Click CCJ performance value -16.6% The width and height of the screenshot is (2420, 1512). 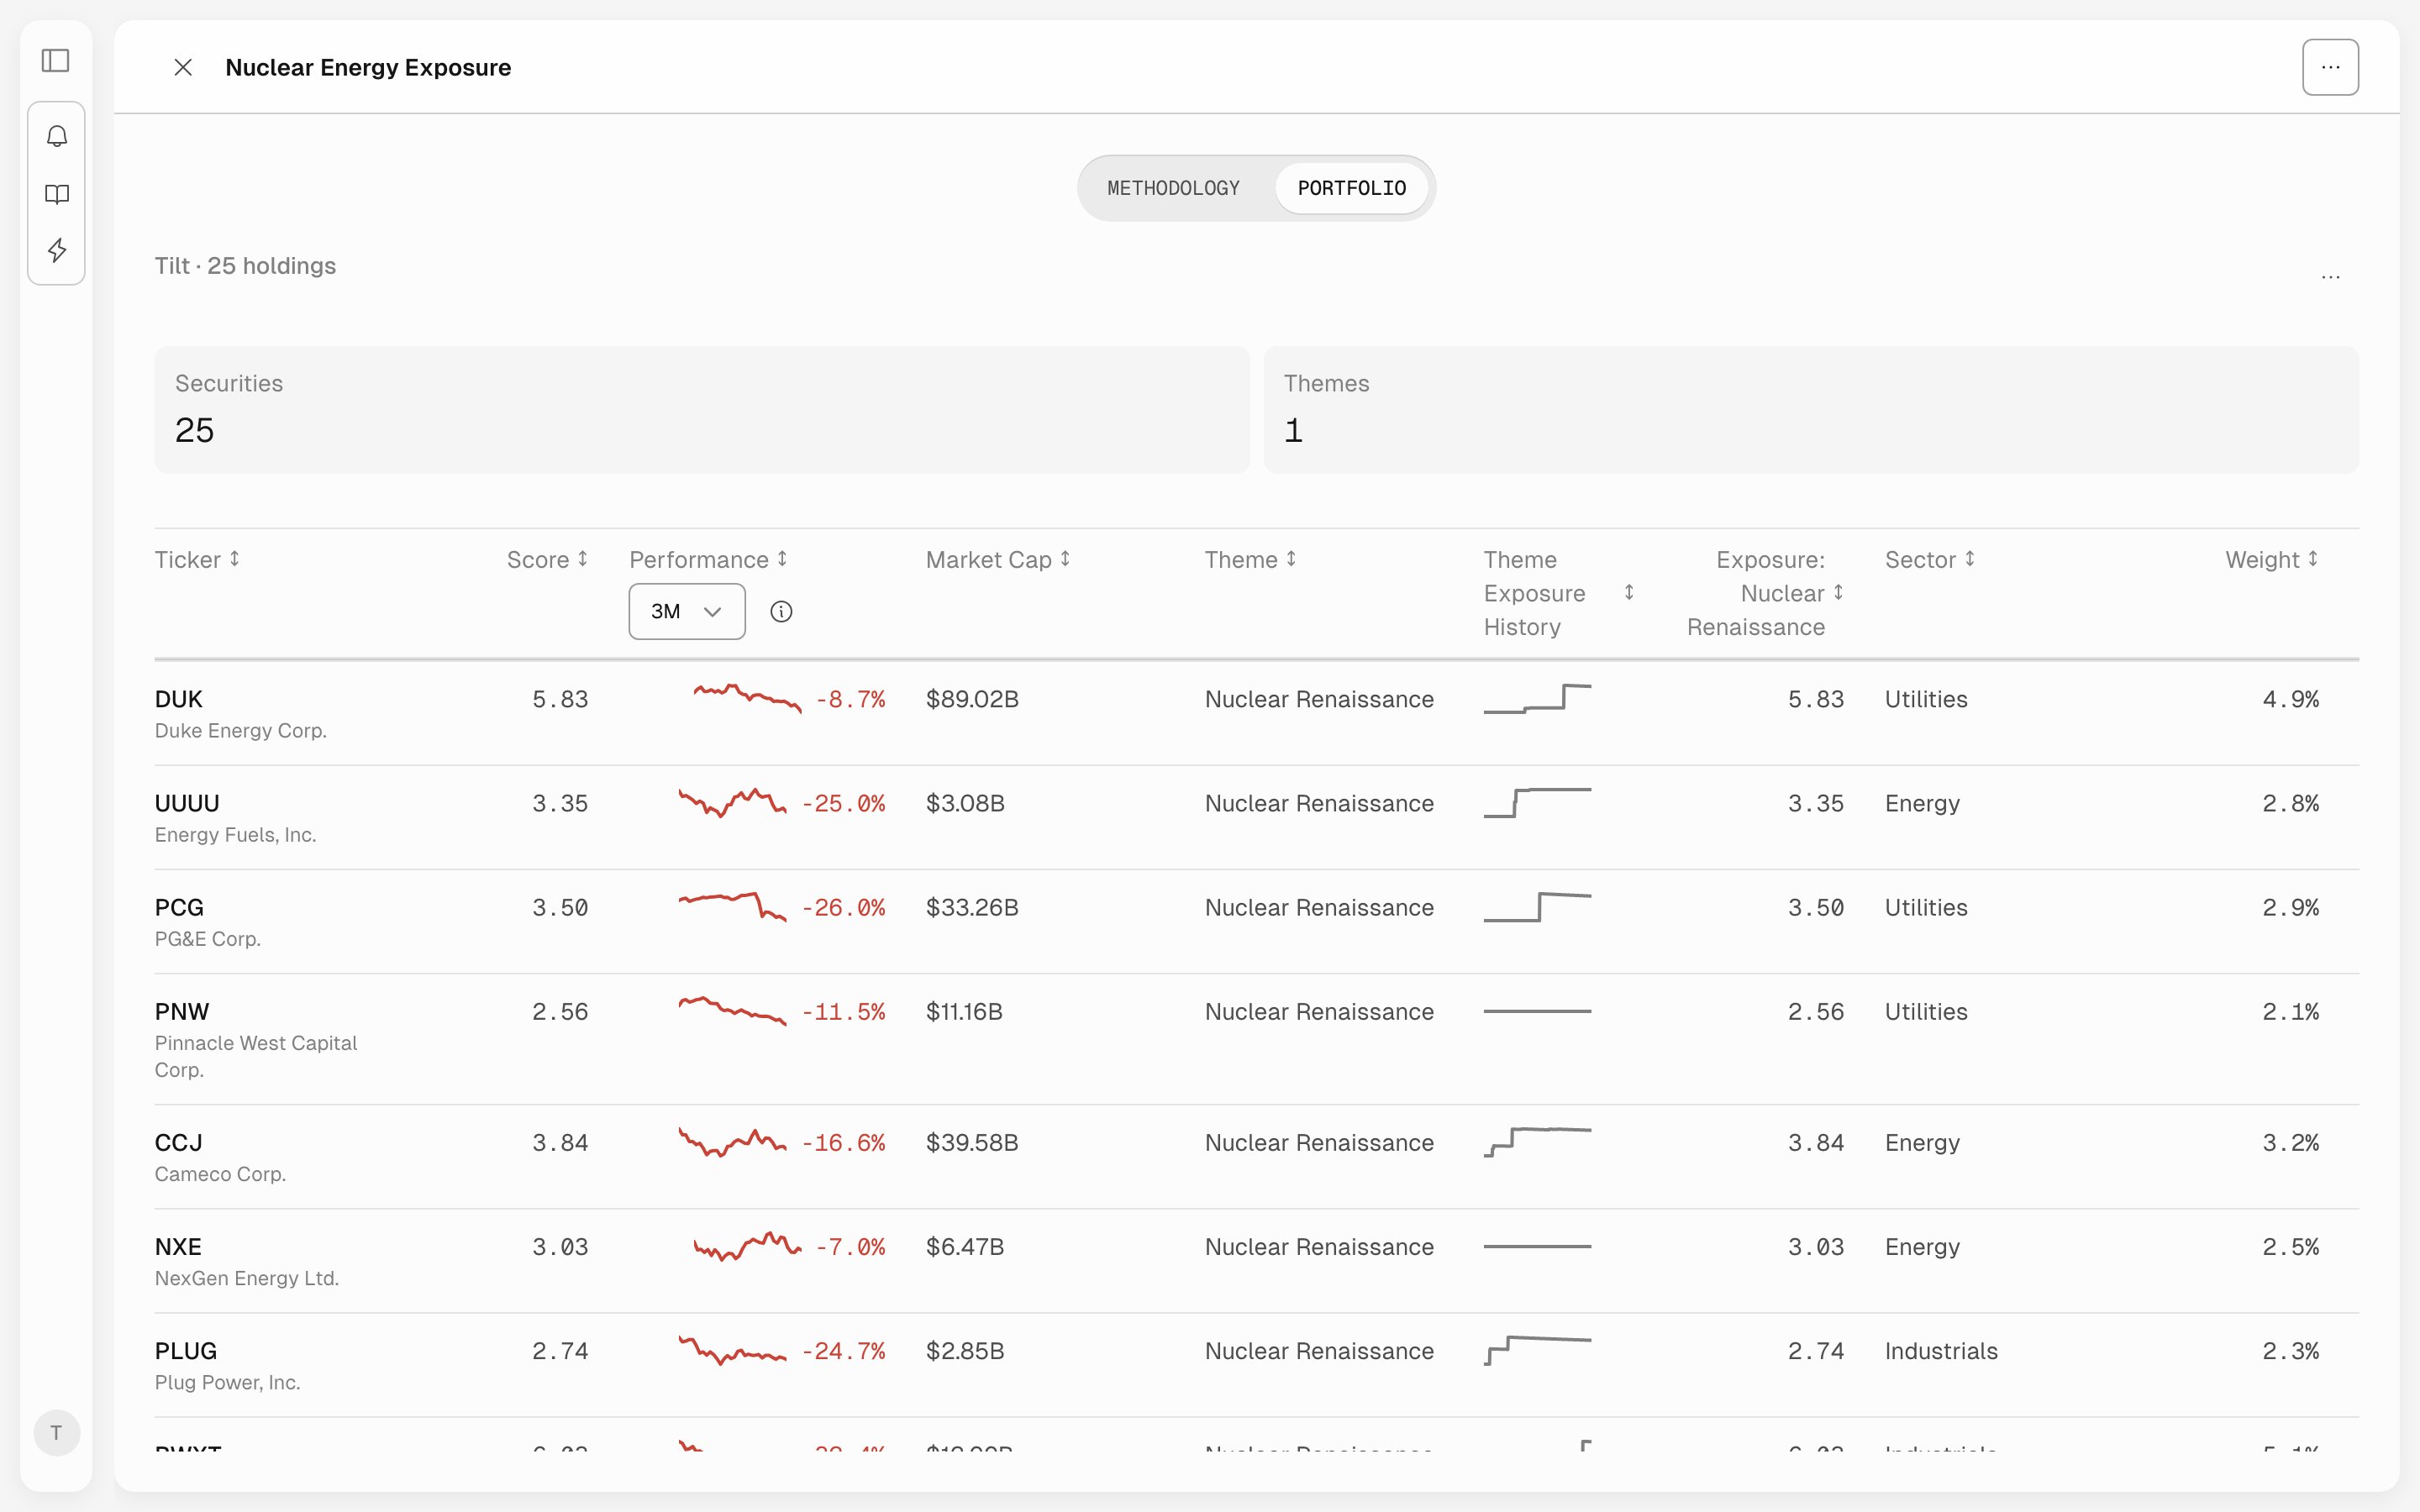[843, 1142]
